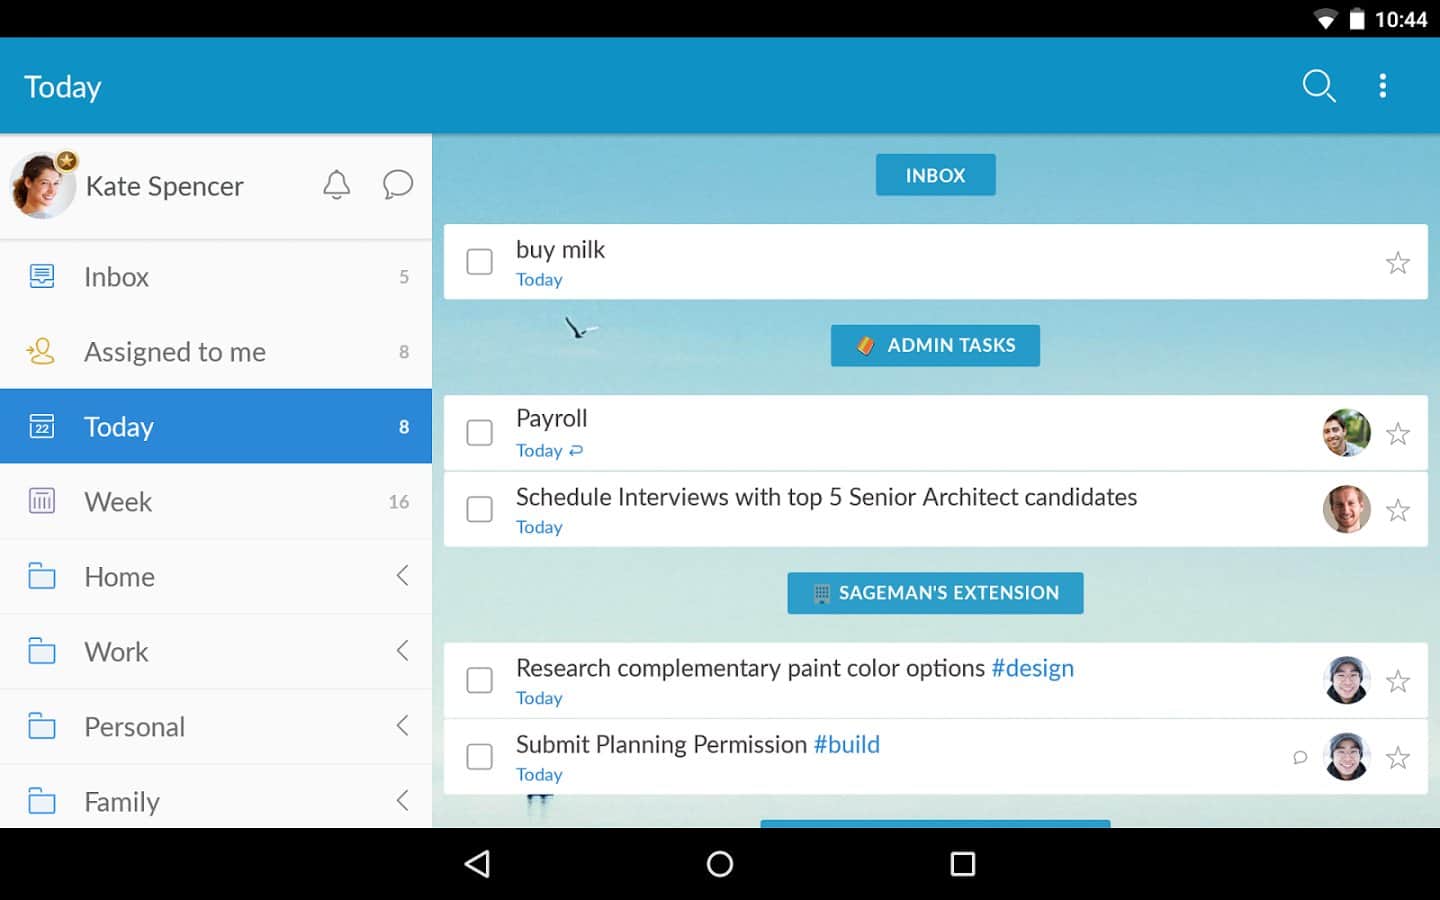Tap the Admin Tasks list header
Viewport: 1440px width, 900px height.
click(x=935, y=346)
